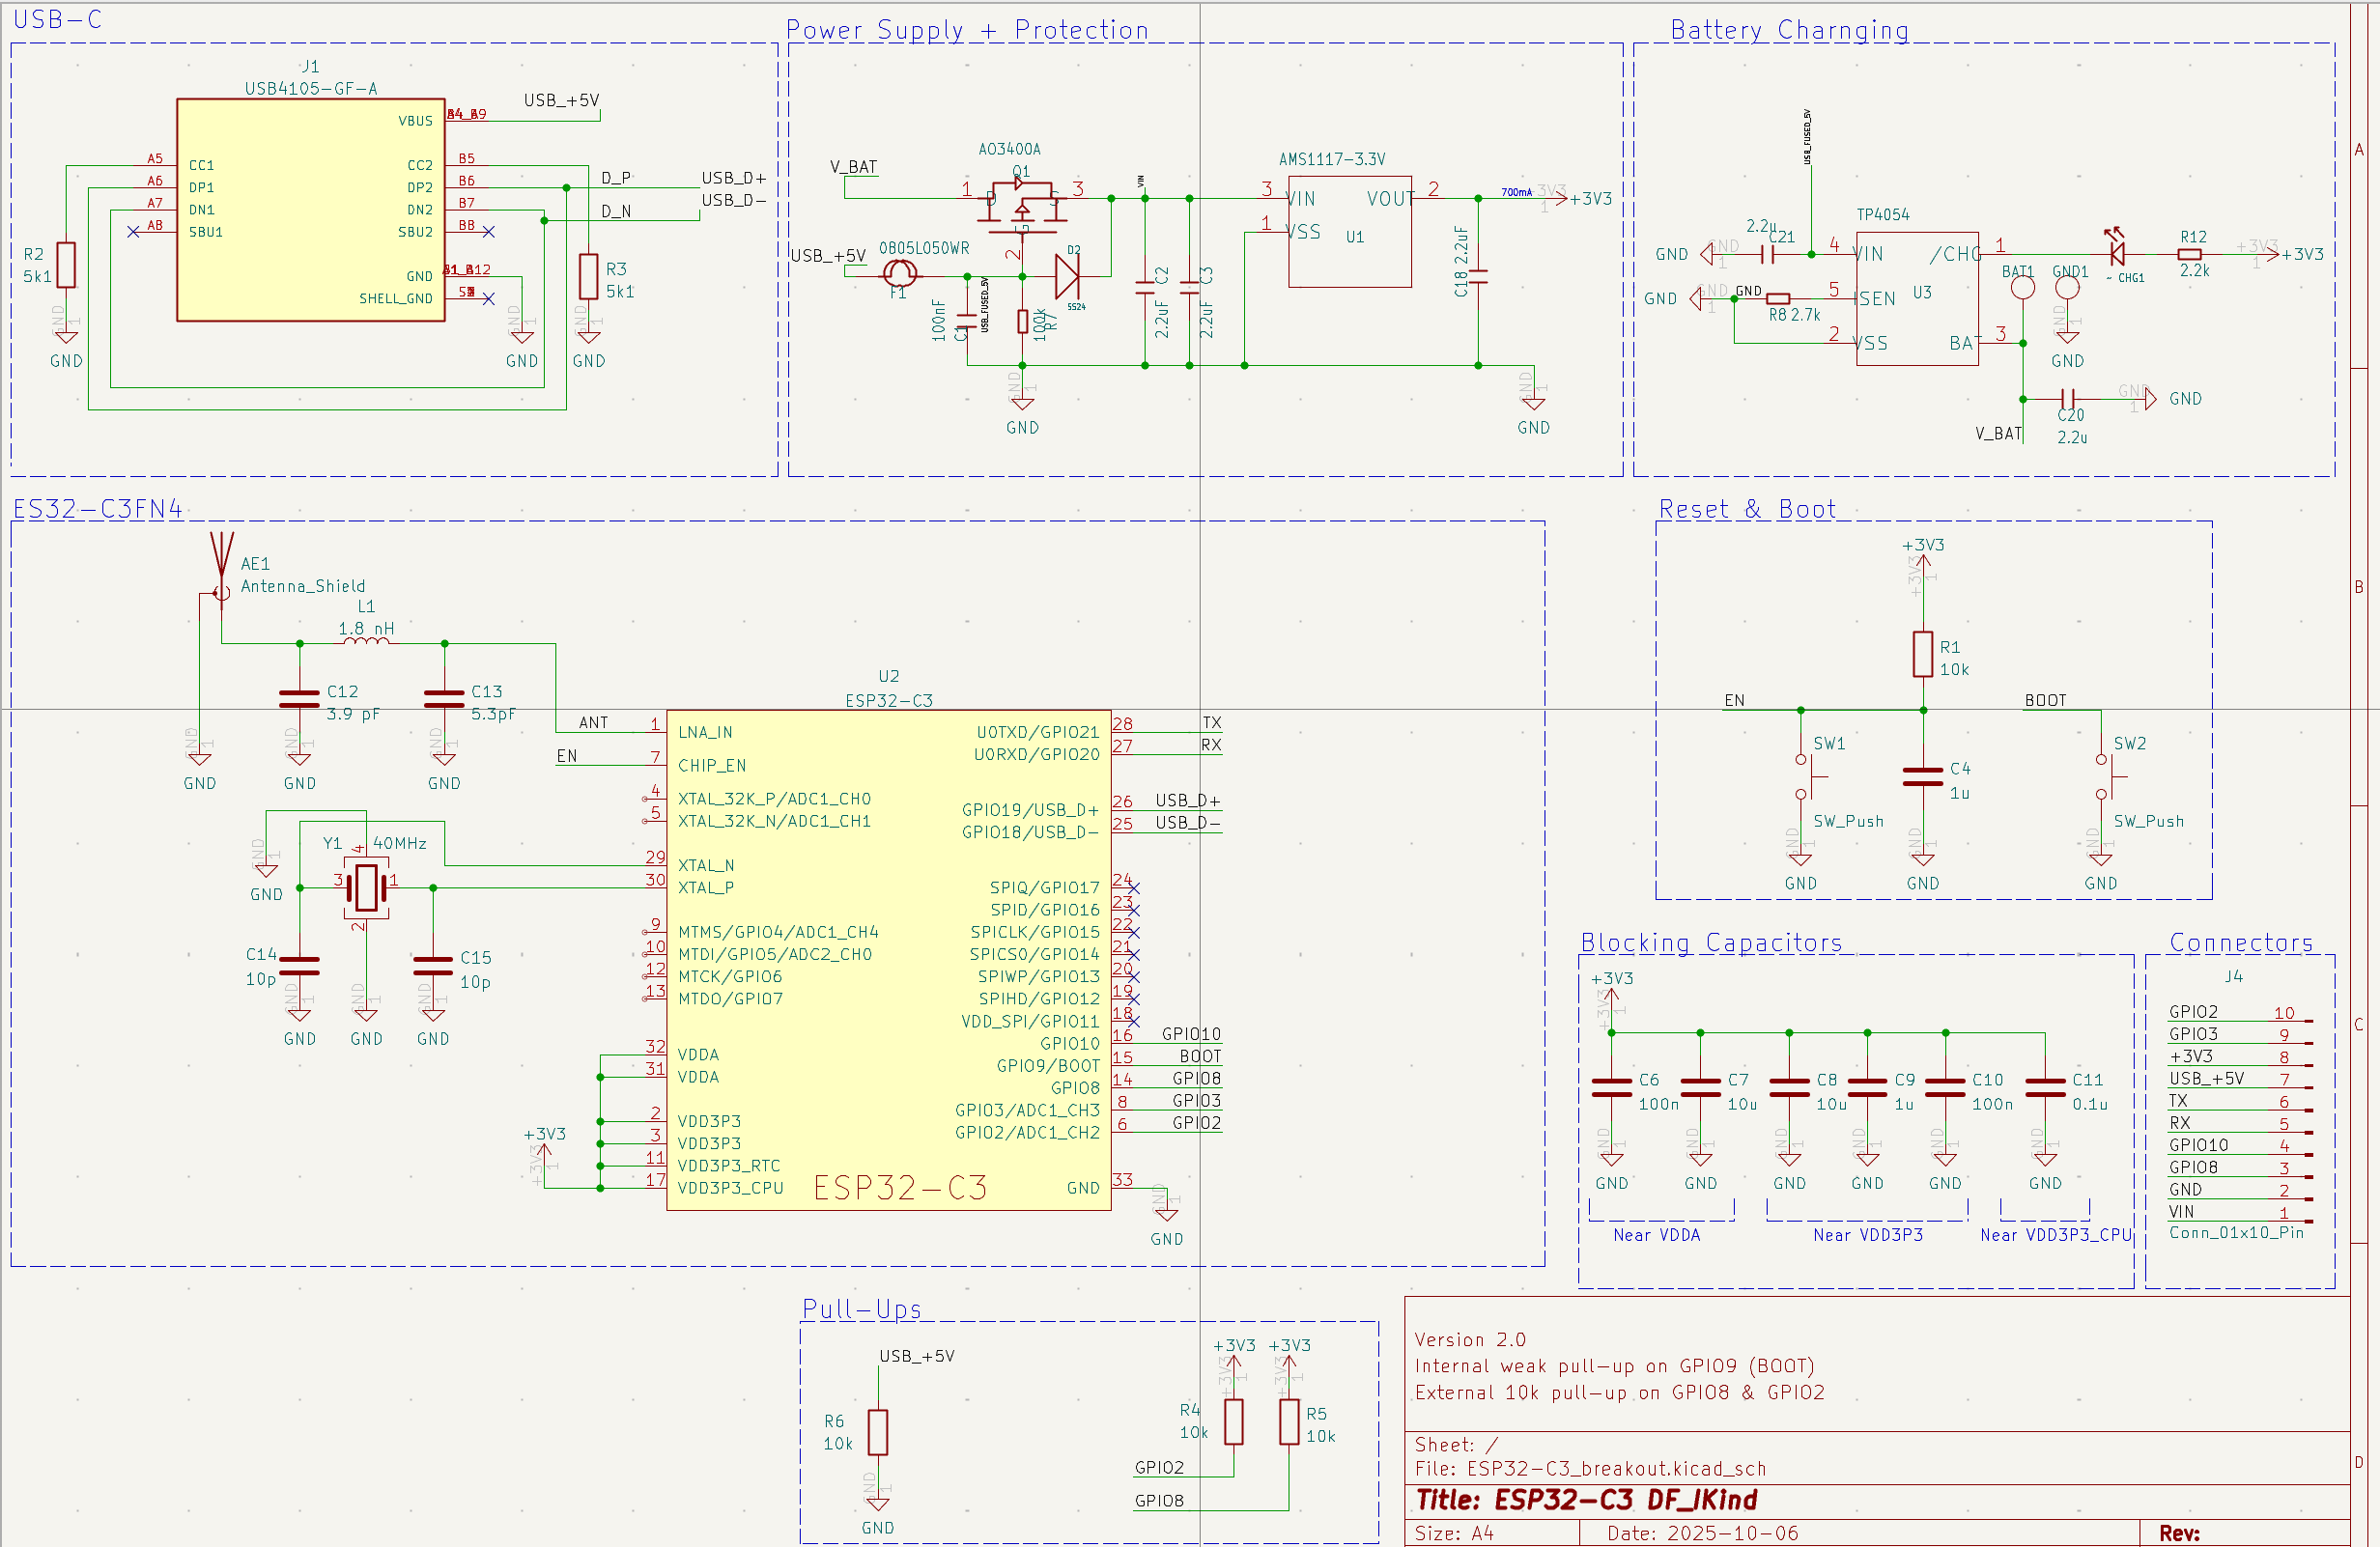Click the D_P net label
The width and height of the screenshot is (2380, 1547).
tap(616, 177)
